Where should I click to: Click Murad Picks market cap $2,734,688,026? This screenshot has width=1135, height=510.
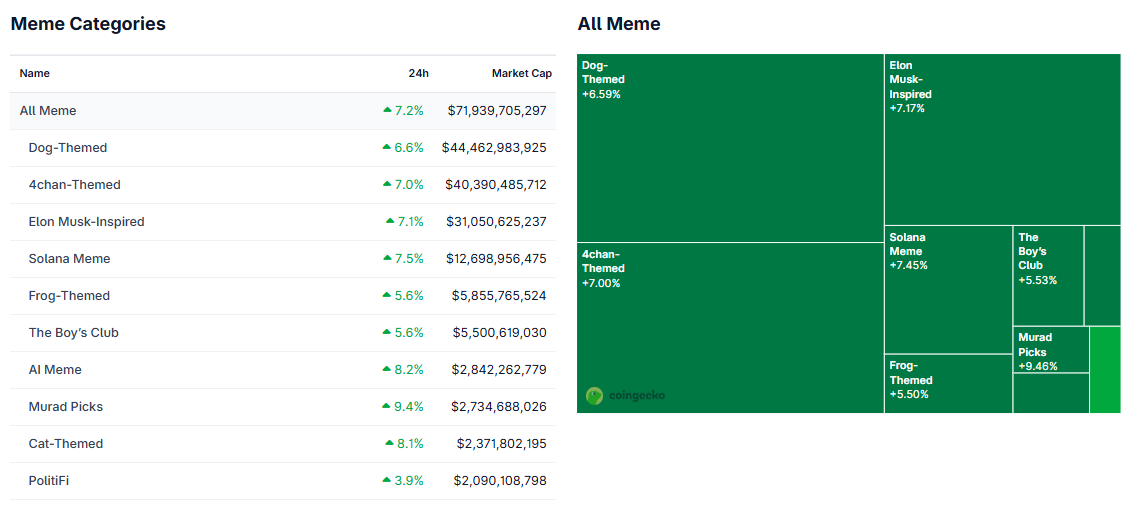tap(499, 407)
